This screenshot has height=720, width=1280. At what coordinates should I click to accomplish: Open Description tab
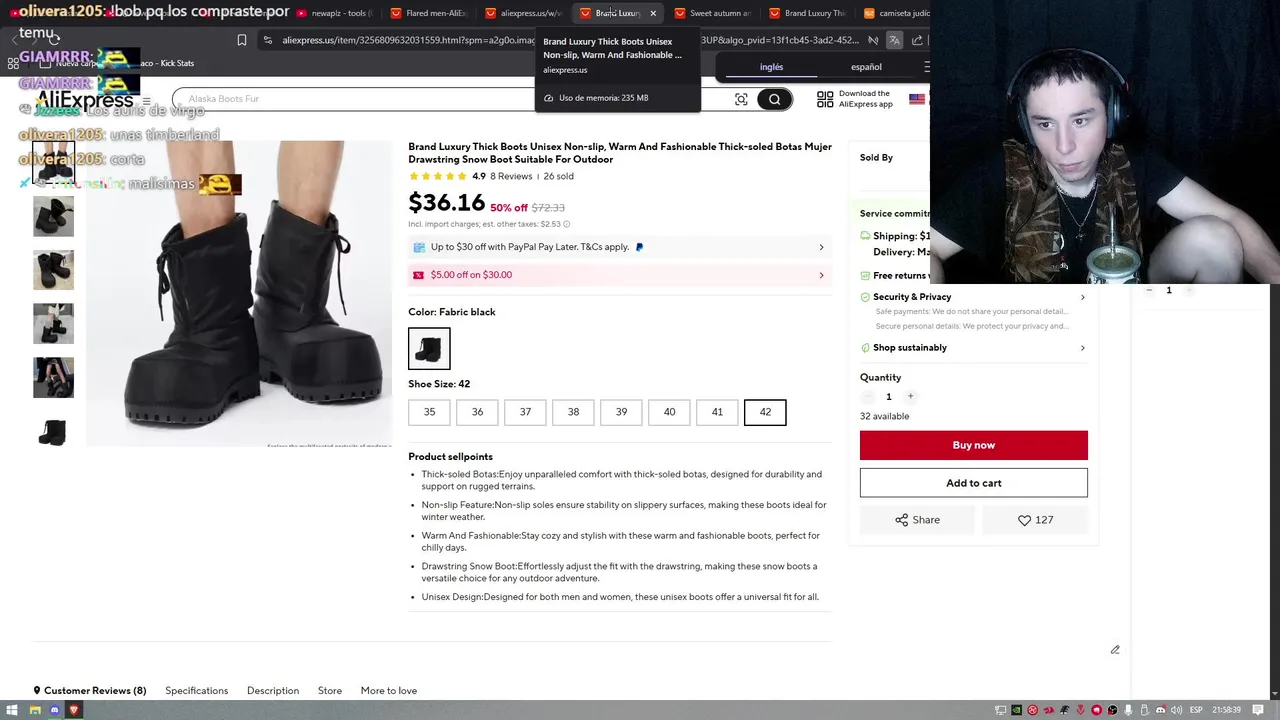point(273,691)
